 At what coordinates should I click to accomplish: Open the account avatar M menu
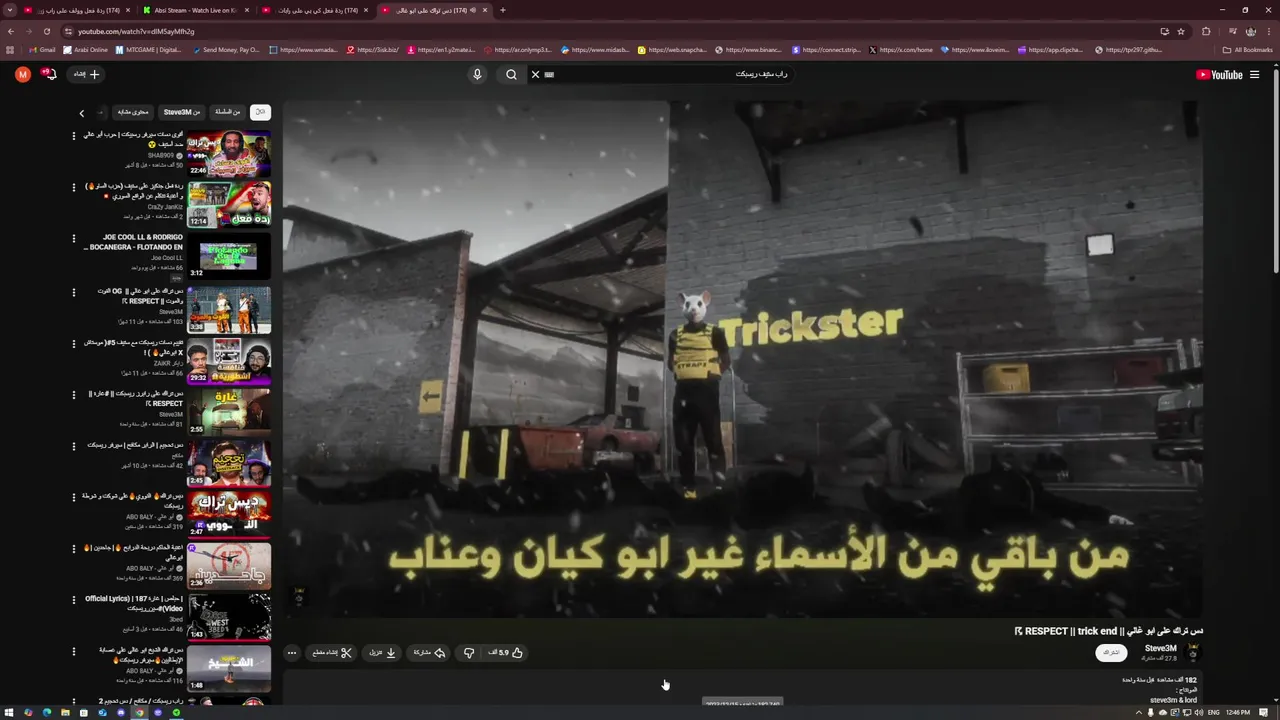tap(23, 74)
